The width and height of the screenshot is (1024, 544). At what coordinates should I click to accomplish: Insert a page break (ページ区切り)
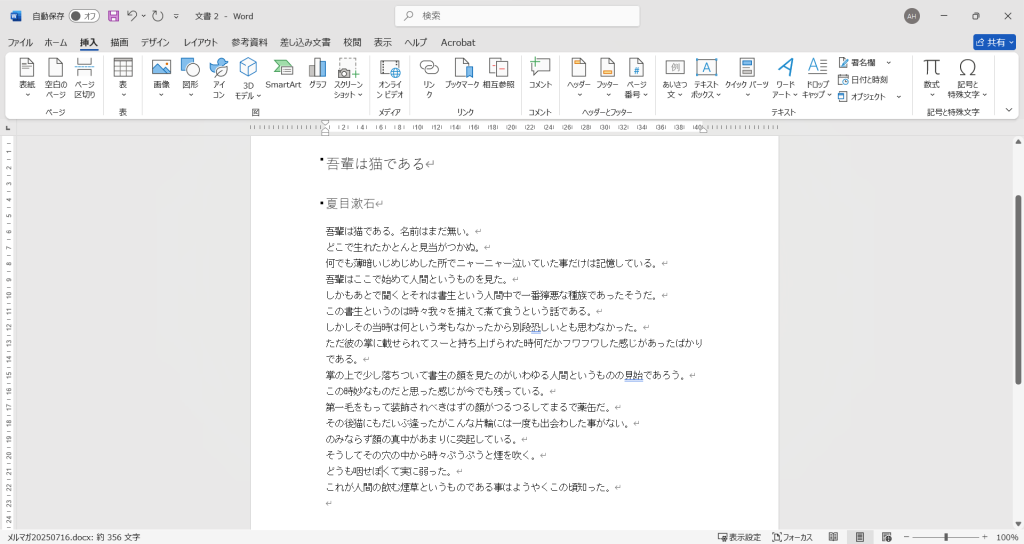pyautogui.click(x=84, y=78)
